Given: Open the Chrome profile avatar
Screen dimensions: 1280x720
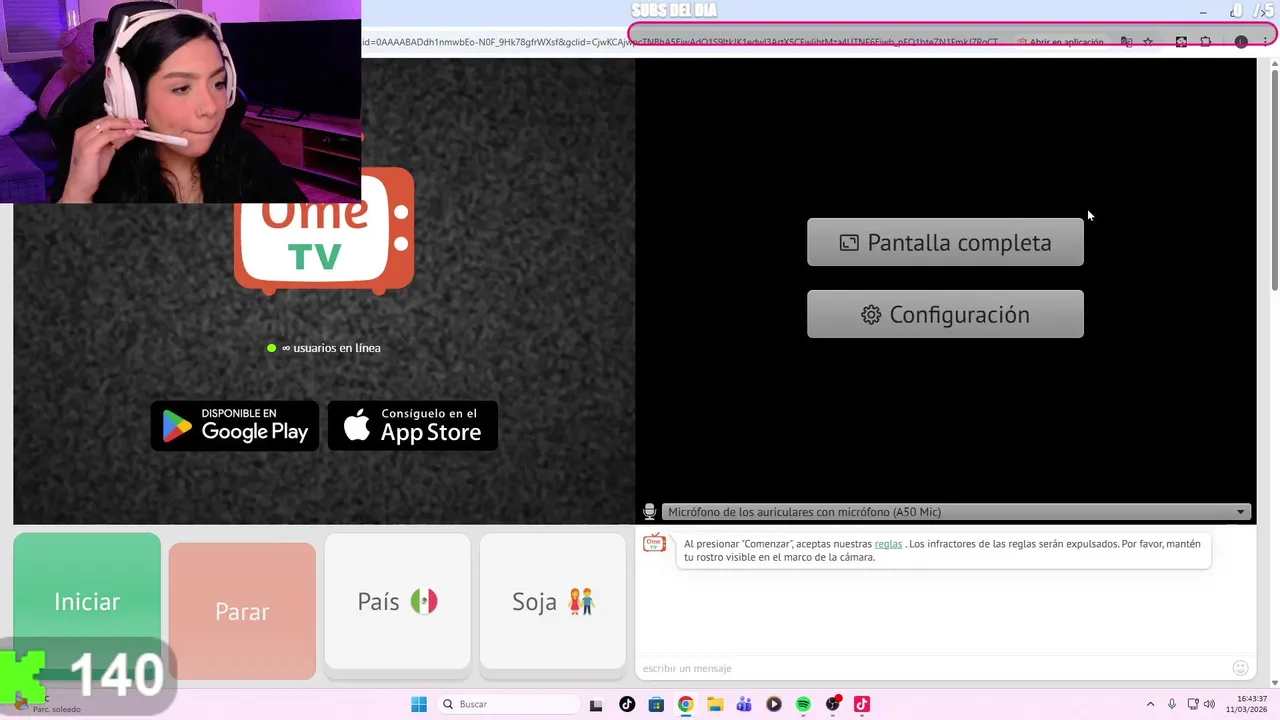Looking at the screenshot, I should coord(1241,42).
